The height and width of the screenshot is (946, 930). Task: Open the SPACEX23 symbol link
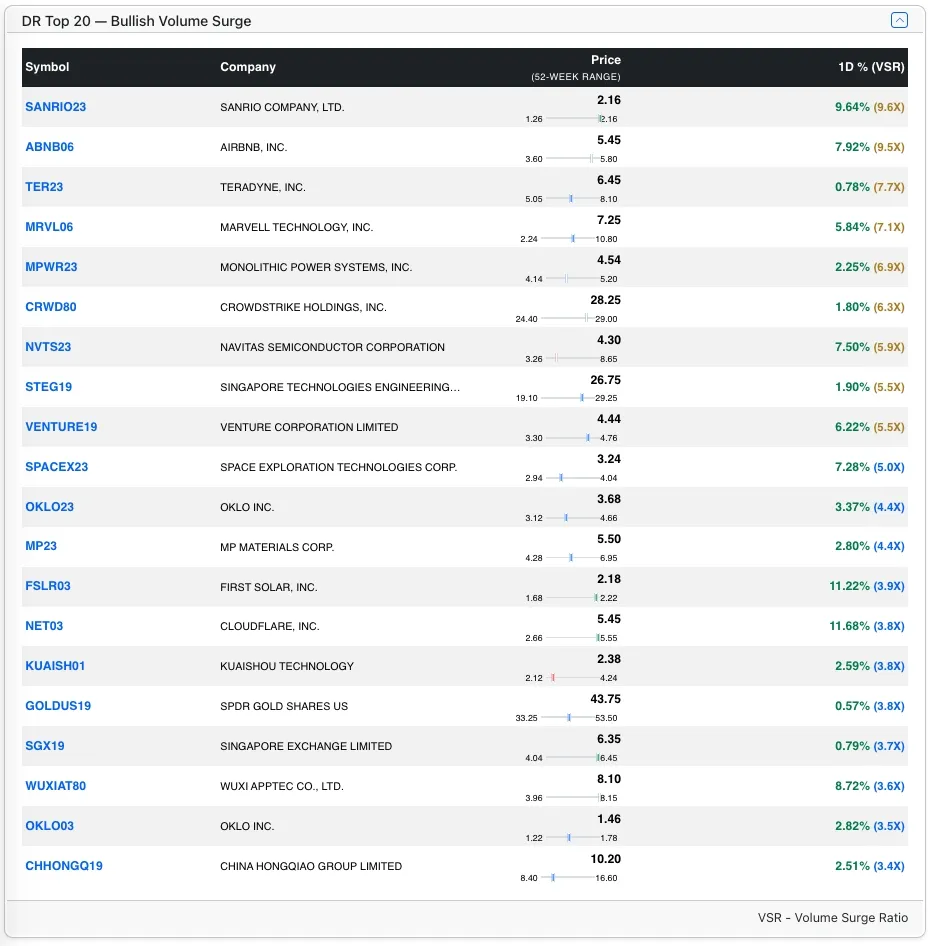click(57, 466)
